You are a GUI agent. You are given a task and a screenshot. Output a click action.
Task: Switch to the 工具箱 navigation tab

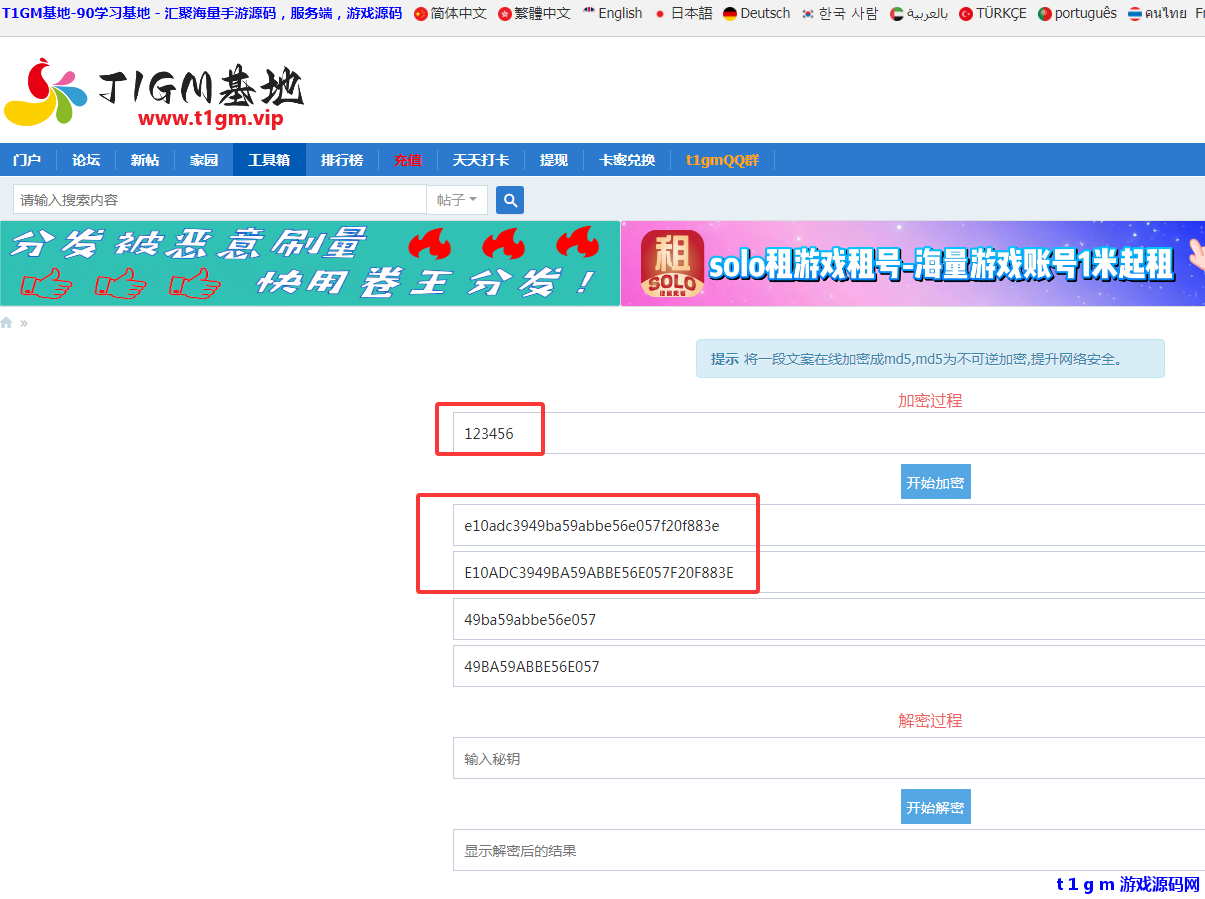[268, 159]
